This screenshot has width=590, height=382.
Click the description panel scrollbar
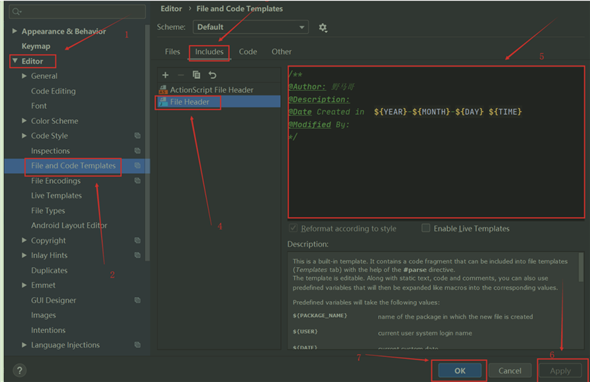[x=581, y=267]
